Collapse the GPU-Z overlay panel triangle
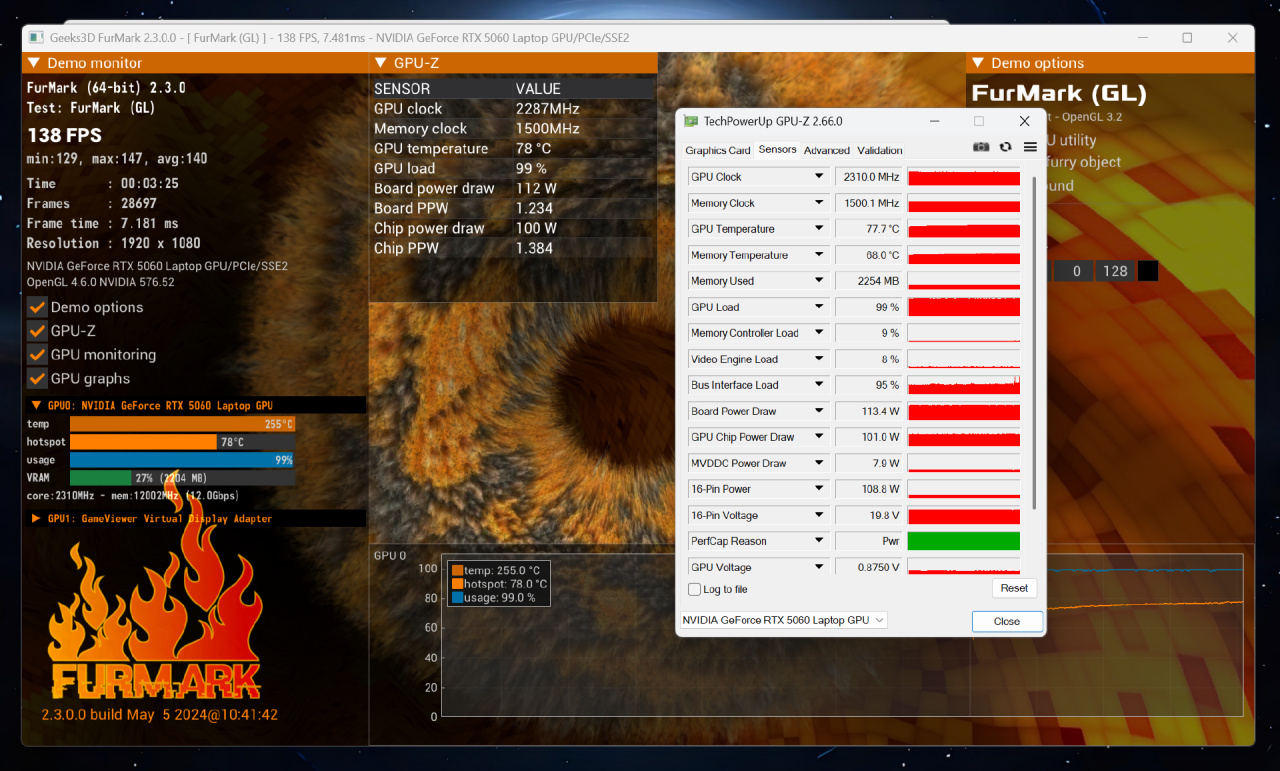The width and height of the screenshot is (1280, 771). 381,63
